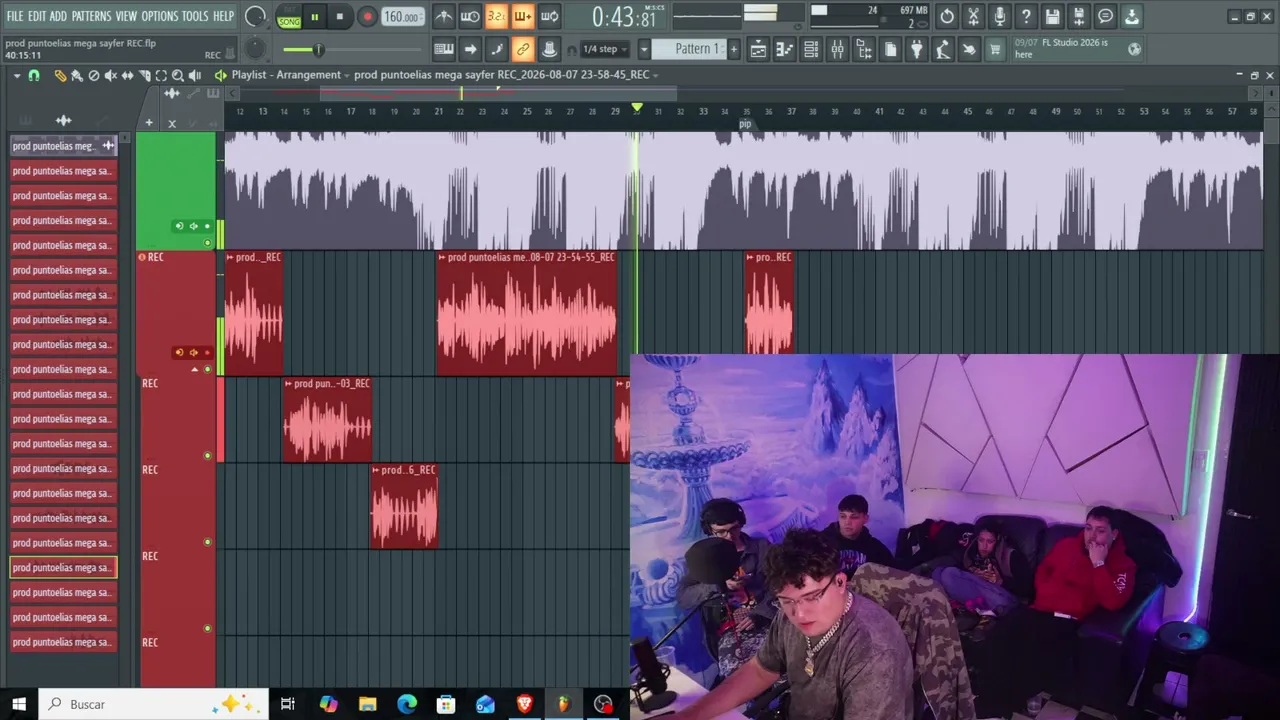The width and height of the screenshot is (1280, 720).
Task: Open the Mixer view icon
Action: tap(837, 49)
